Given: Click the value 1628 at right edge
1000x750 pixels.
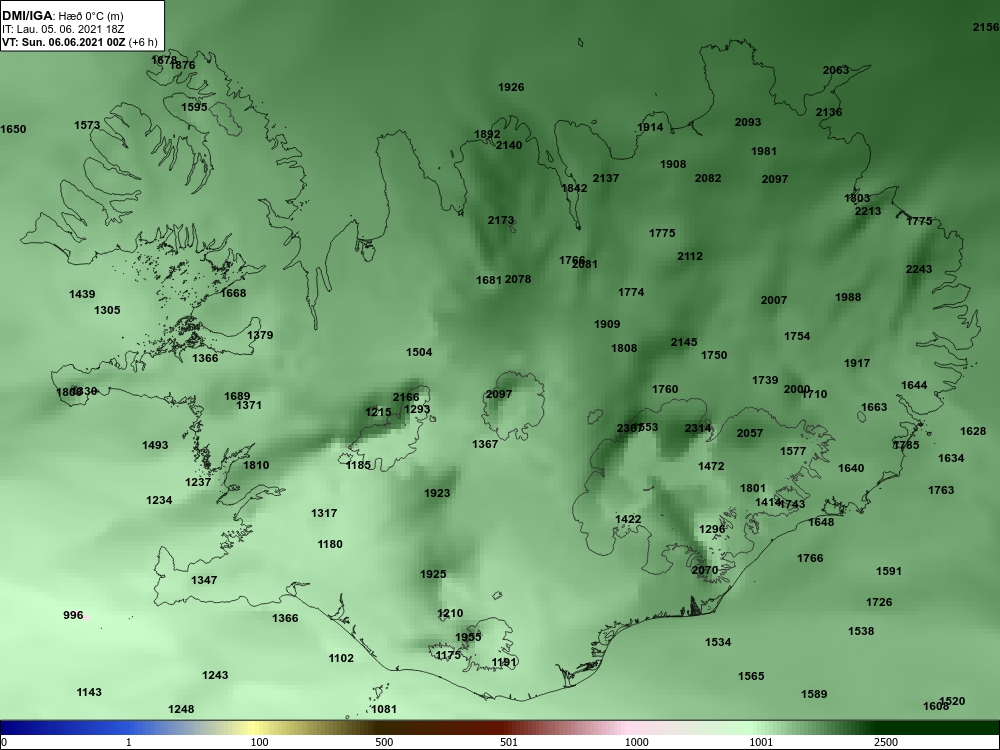Looking at the screenshot, I should click(973, 431).
